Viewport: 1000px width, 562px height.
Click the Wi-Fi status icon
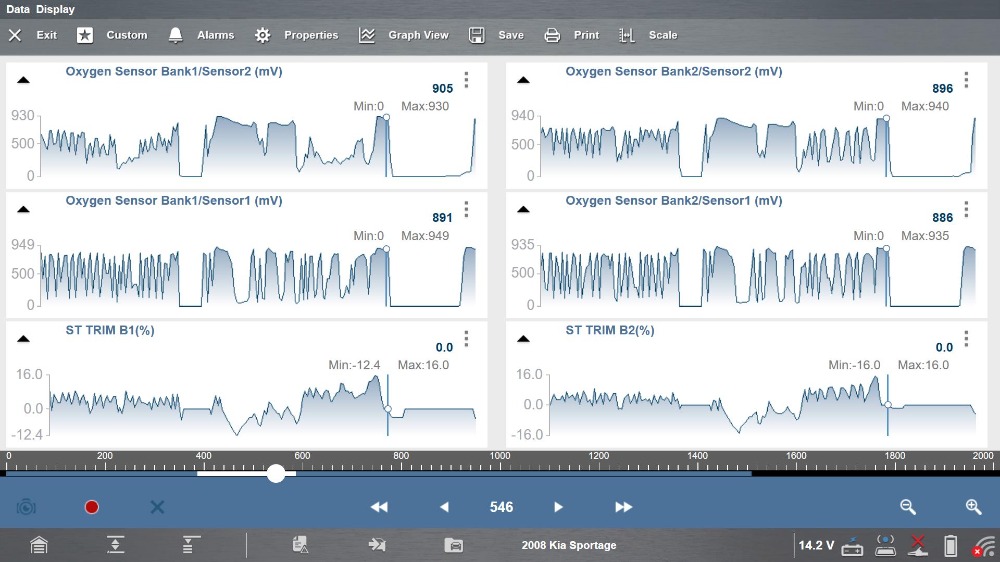pyautogui.click(x=984, y=546)
